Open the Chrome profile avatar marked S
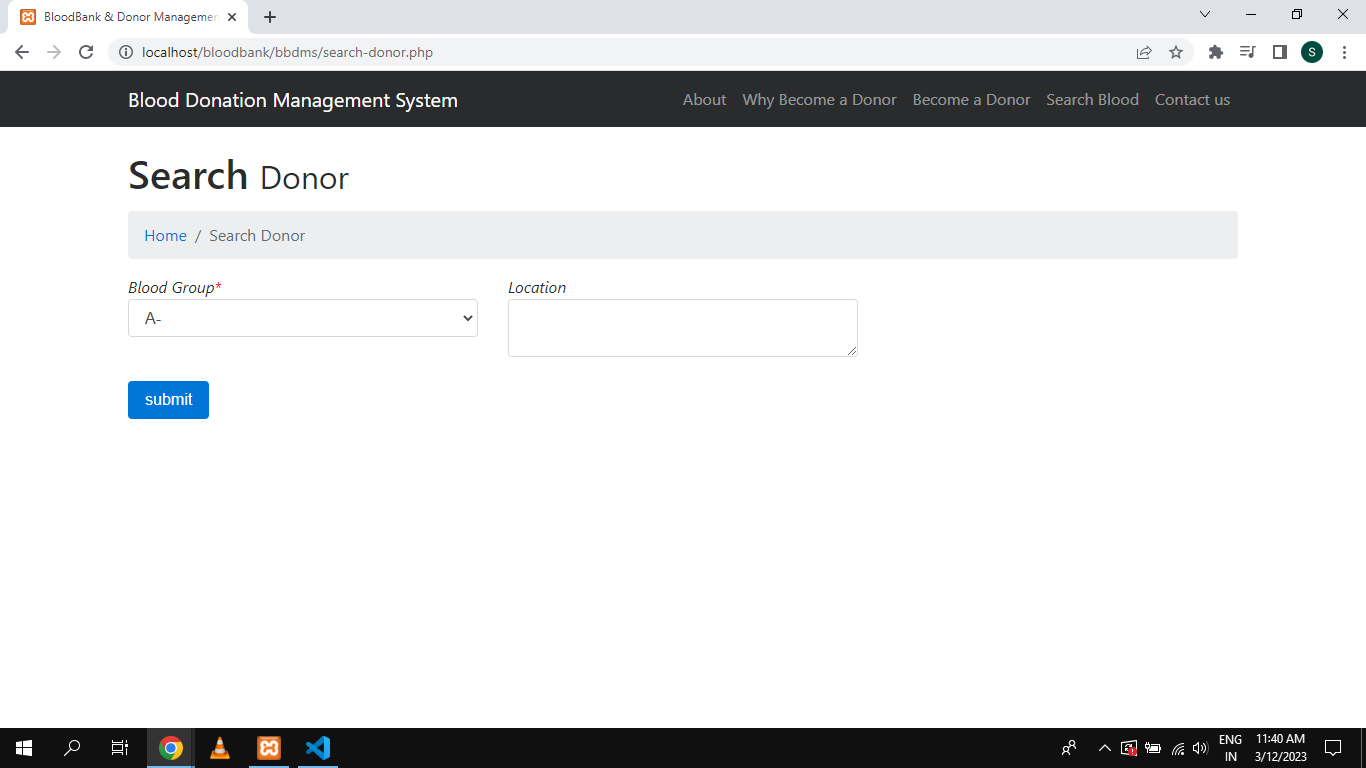Screen dimensions: 1366x768 [x=1311, y=51]
